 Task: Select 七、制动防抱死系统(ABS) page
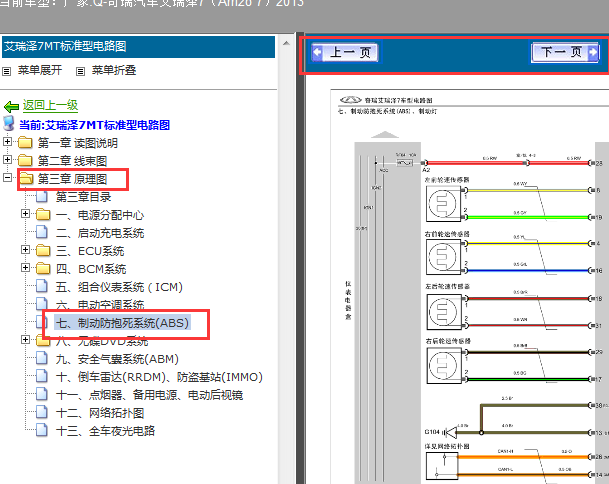click(122, 323)
